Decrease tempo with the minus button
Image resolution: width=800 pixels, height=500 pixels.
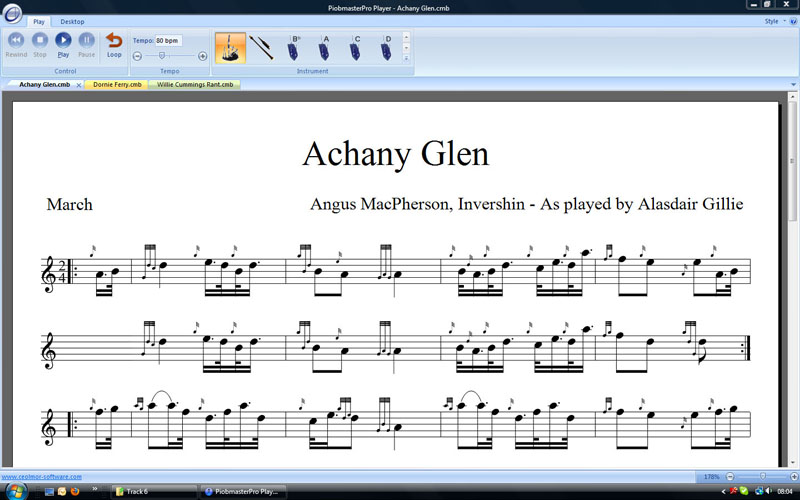pos(137,56)
